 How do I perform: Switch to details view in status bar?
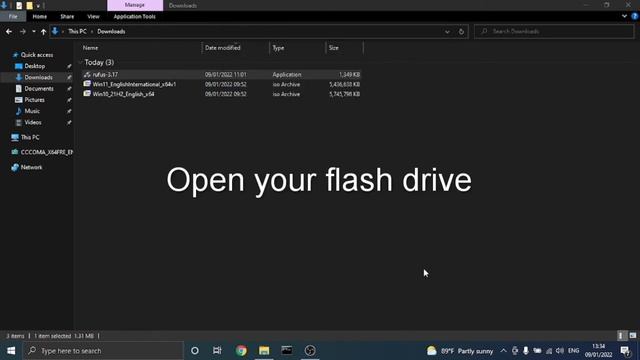pos(621,336)
